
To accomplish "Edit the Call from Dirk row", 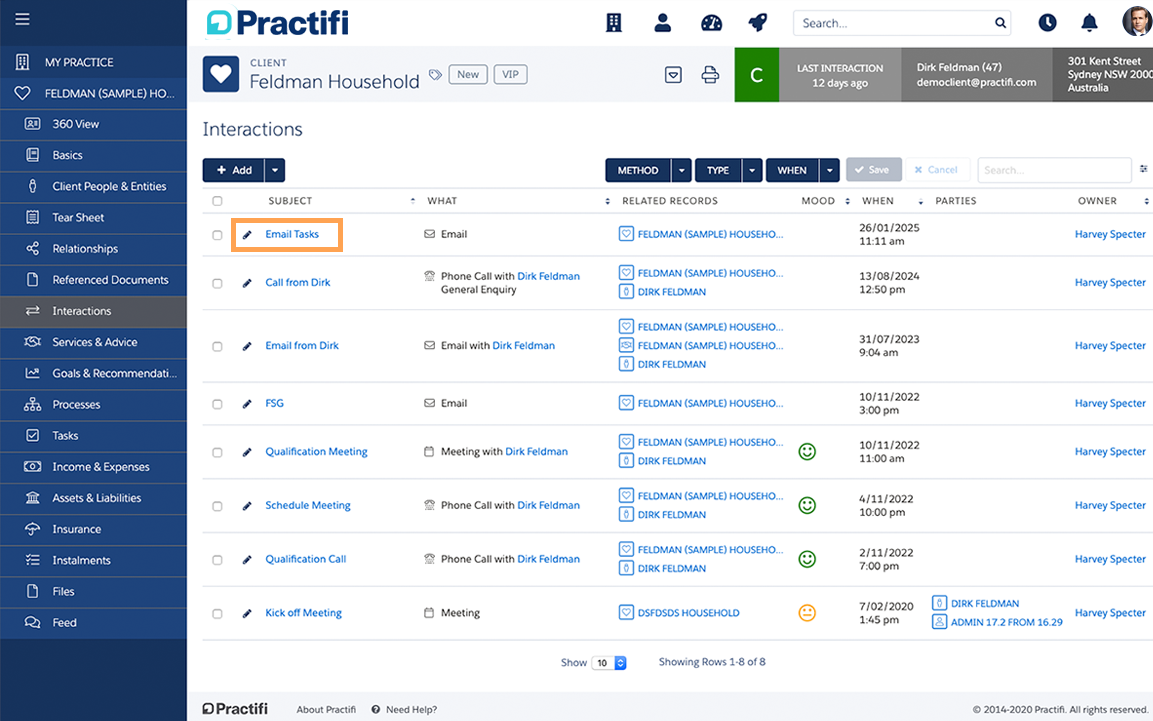I will click(247, 283).
